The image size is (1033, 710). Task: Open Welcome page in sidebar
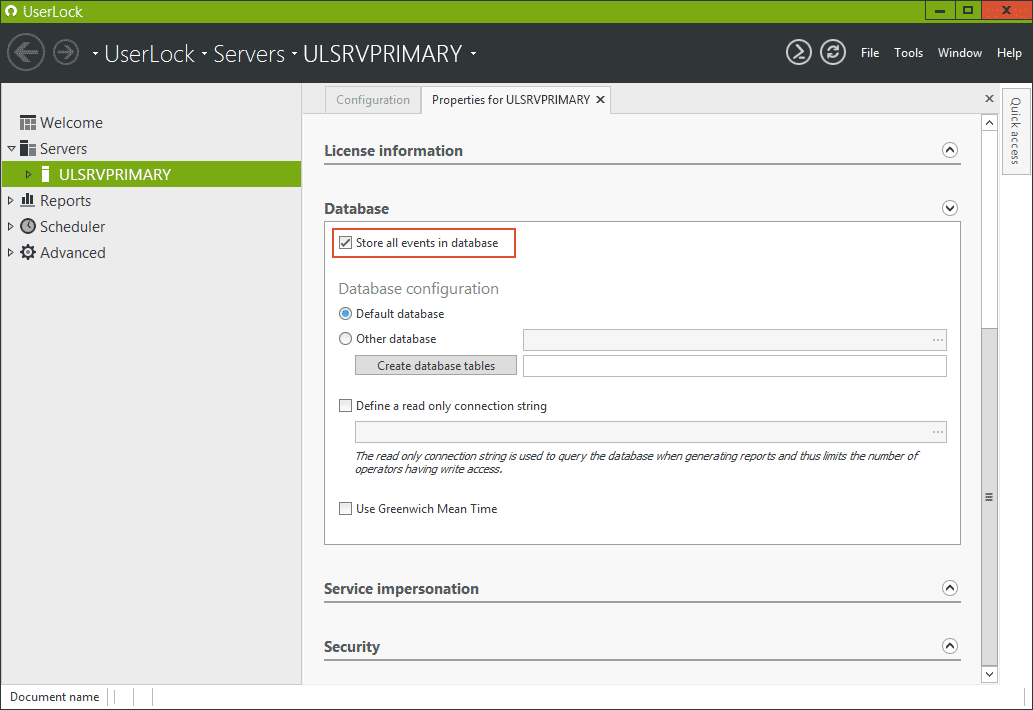71,123
